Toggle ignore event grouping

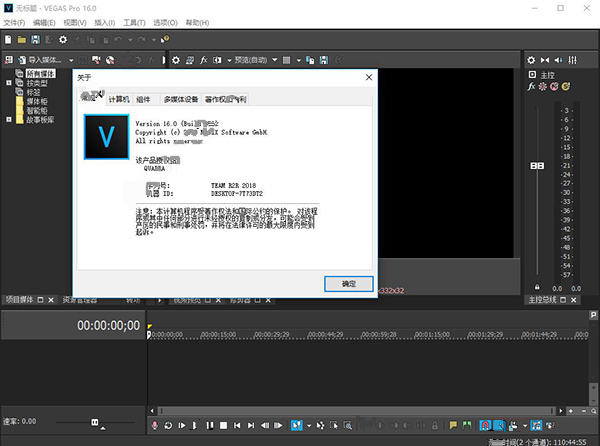(550, 425)
